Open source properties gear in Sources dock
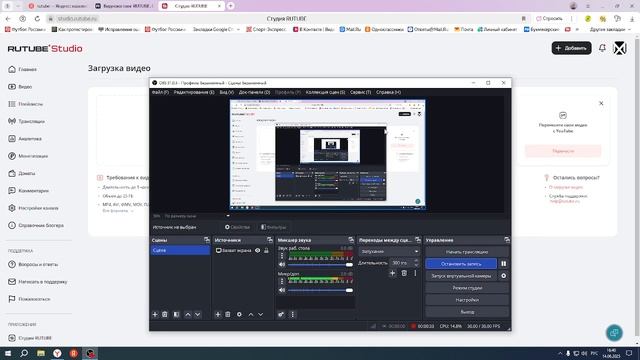 239,314
